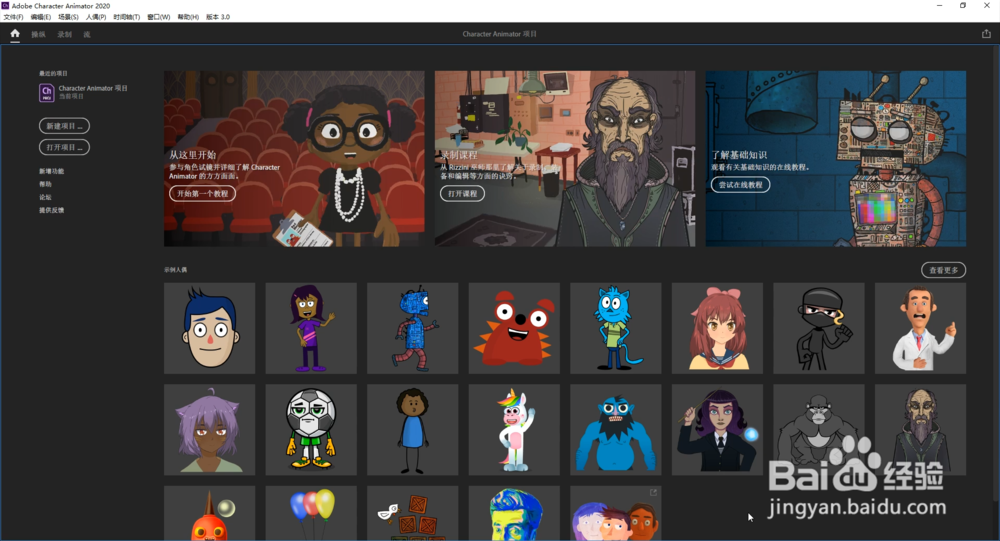This screenshot has width=1000, height=541.
Task: Select the three-person family puppet
Action: pyautogui.click(x=615, y=514)
